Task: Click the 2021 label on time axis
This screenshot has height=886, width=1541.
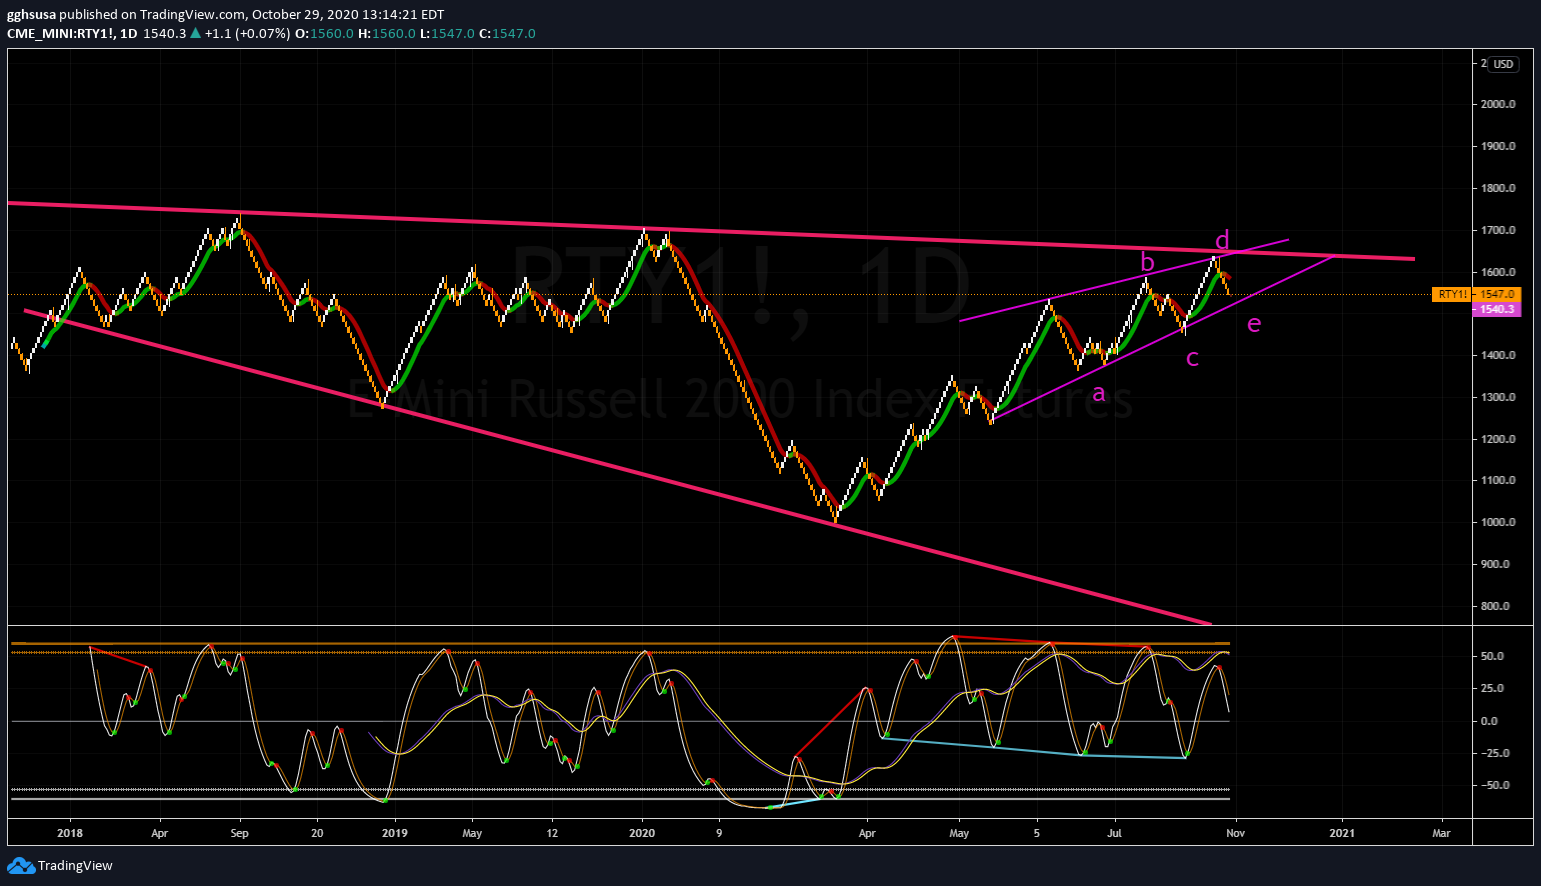Action: 1342,832
